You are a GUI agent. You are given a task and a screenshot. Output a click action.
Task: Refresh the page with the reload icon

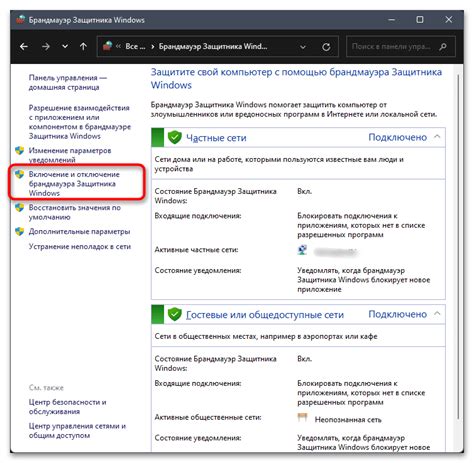(326, 47)
